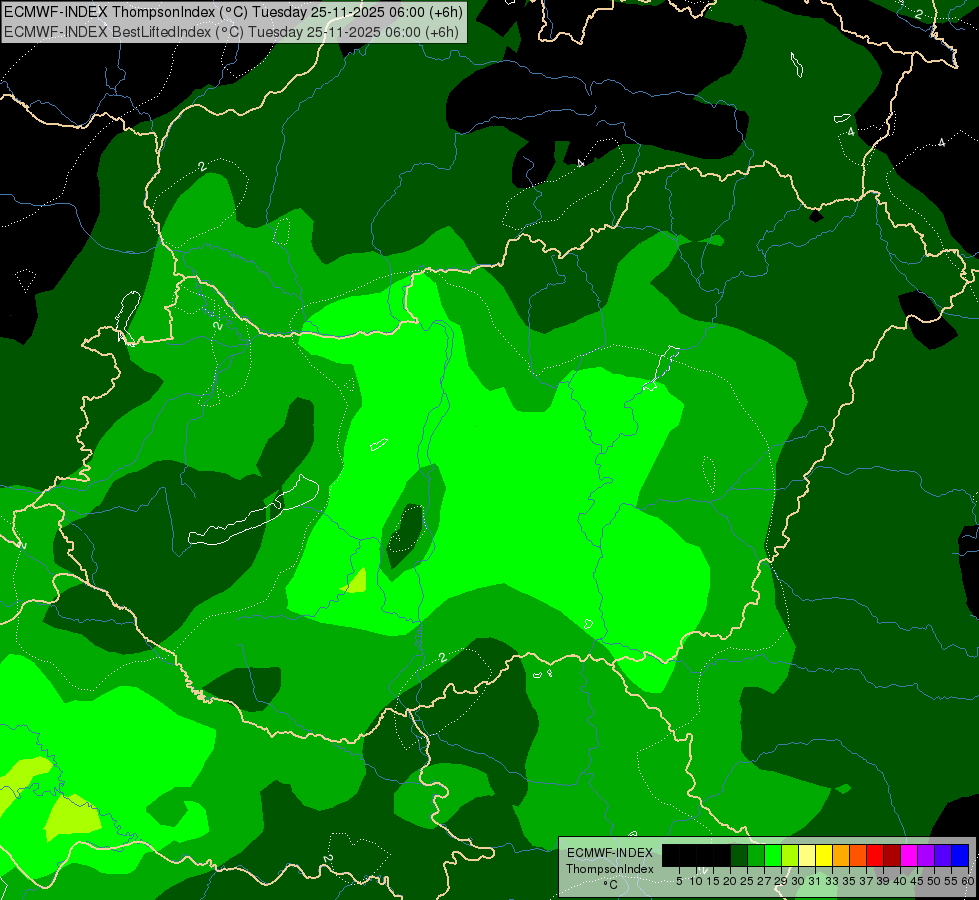Pick the dark red 39–40 legend swatch

[x=892, y=855]
